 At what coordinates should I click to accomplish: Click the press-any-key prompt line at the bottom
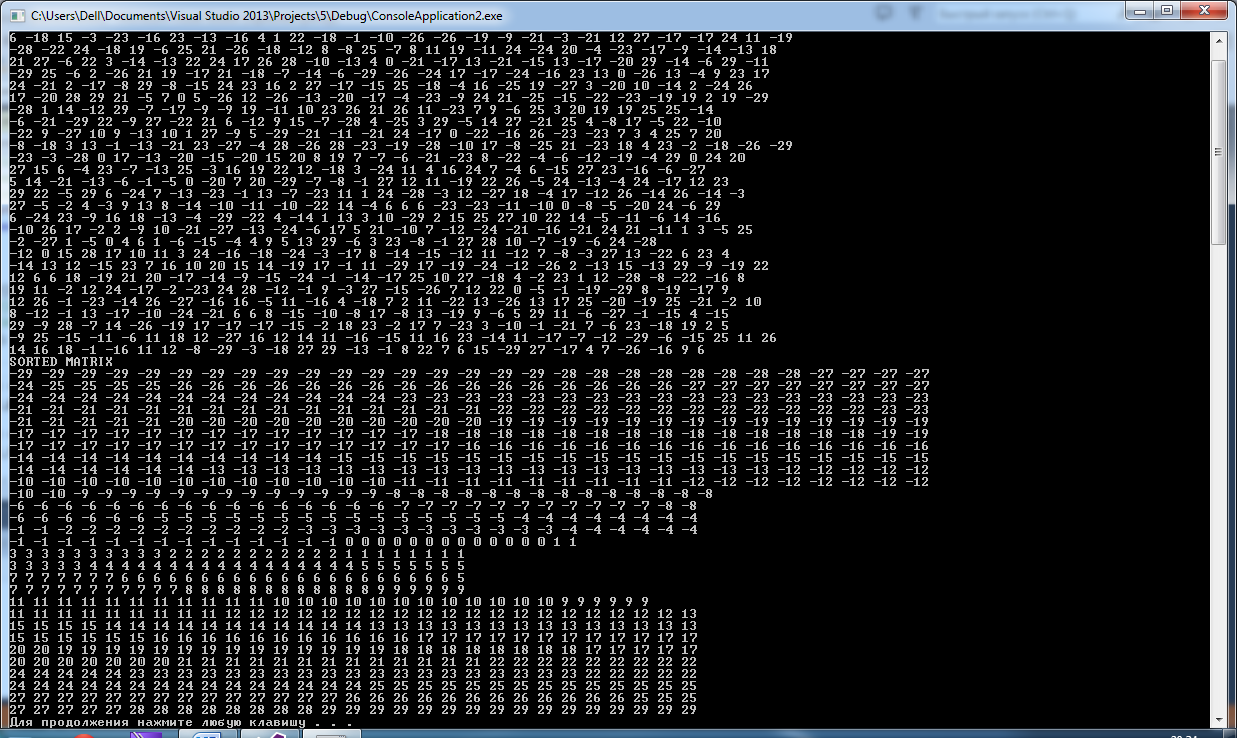click(x=181, y=722)
